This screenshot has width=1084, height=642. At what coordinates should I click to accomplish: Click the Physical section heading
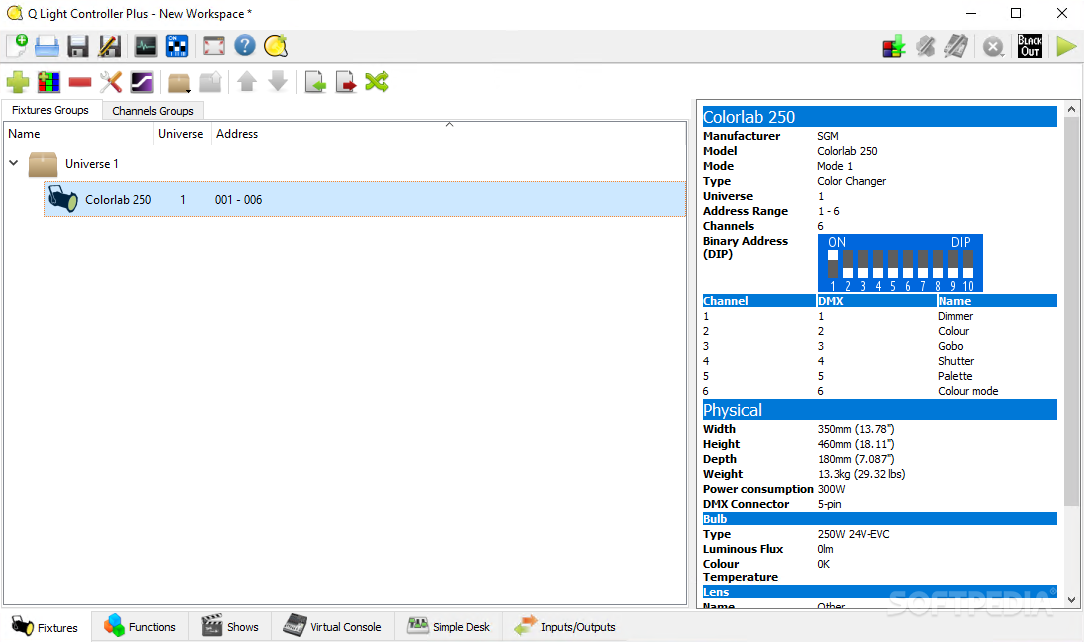(x=879, y=410)
